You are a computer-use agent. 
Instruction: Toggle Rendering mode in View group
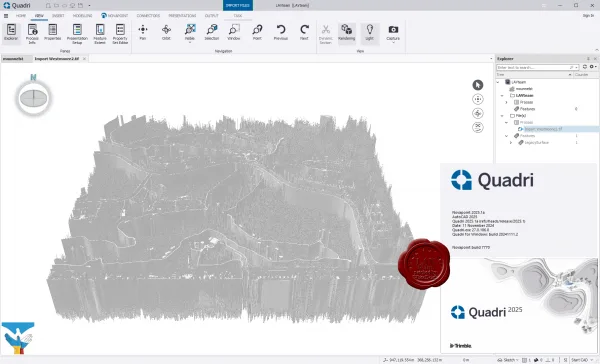click(347, 33)
